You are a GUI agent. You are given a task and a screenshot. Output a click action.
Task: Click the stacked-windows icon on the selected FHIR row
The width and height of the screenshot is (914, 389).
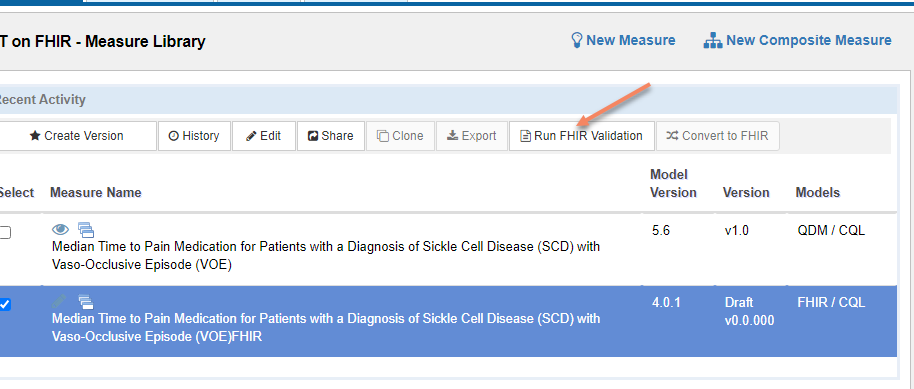(x=86, y=302)
